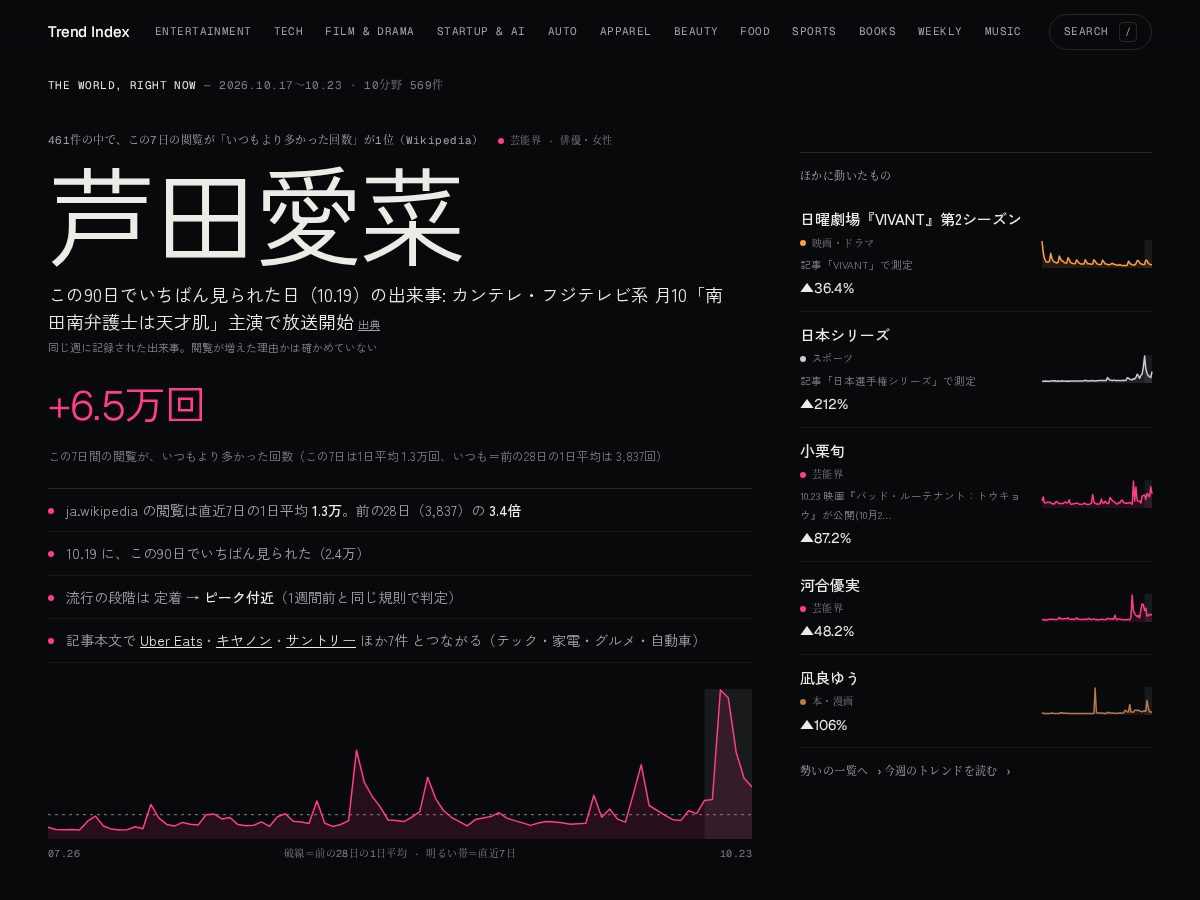The image size is (1200, 900).
Task: Open the WEEKLY nav item
Action: (940, 32)
